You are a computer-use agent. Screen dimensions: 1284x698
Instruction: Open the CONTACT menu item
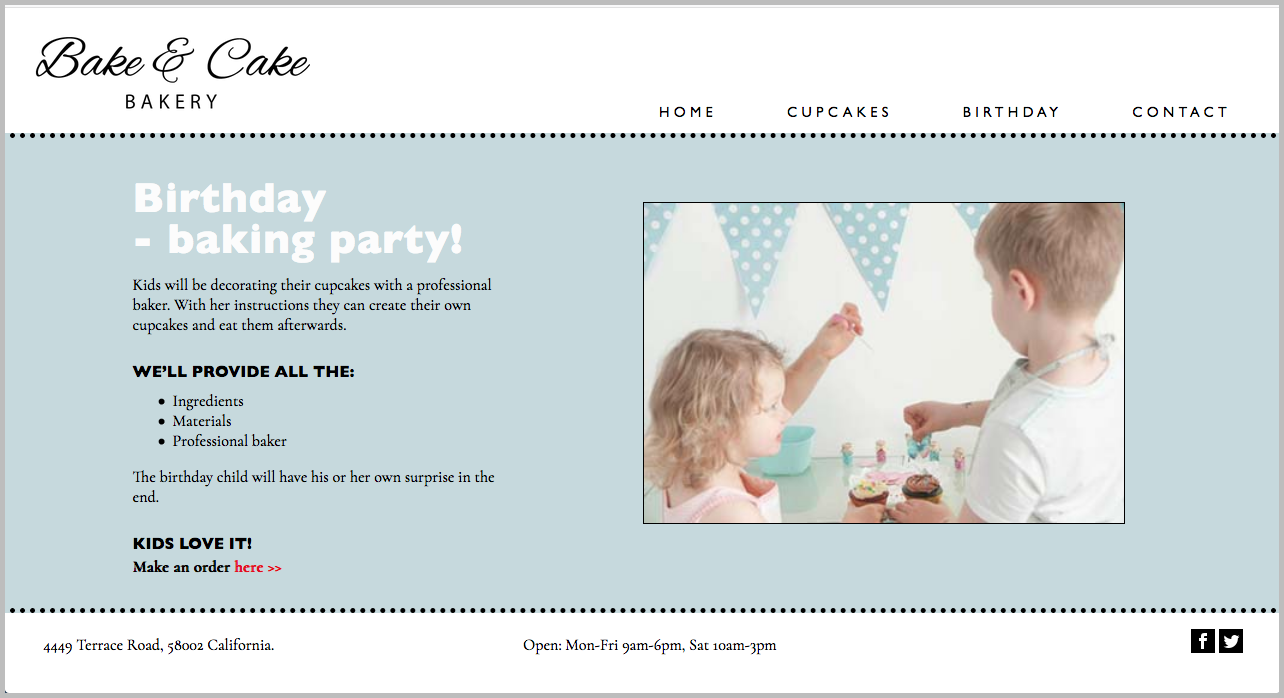coord(1180,112)
